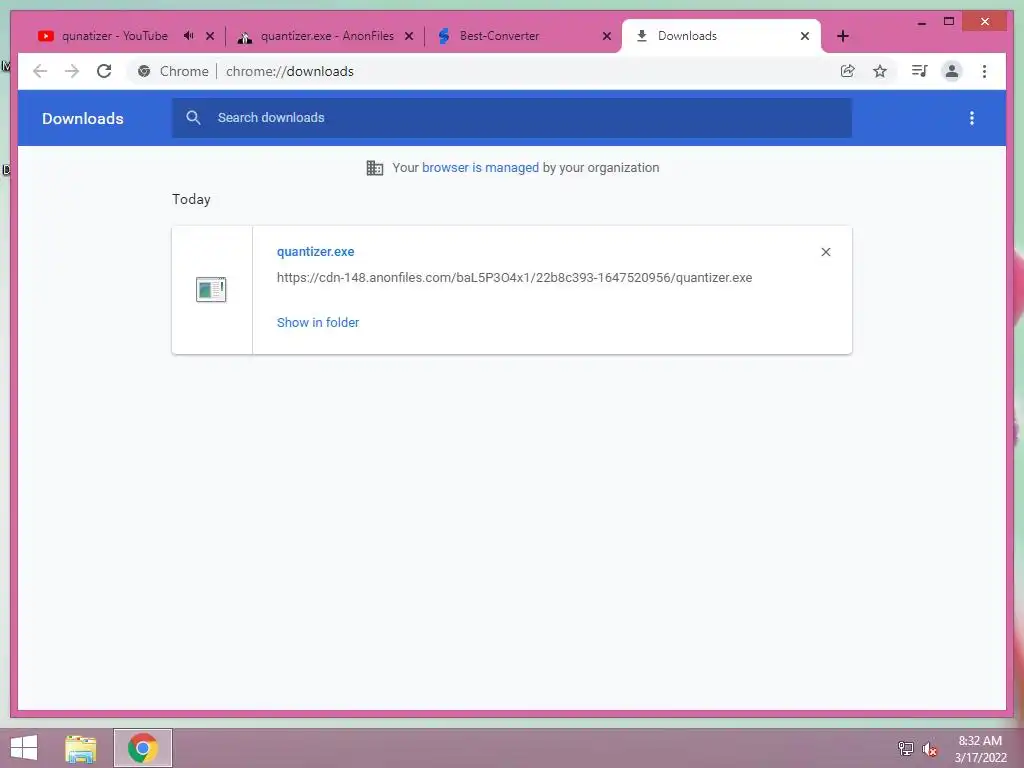Open the quantizer.exe file link

315,251
